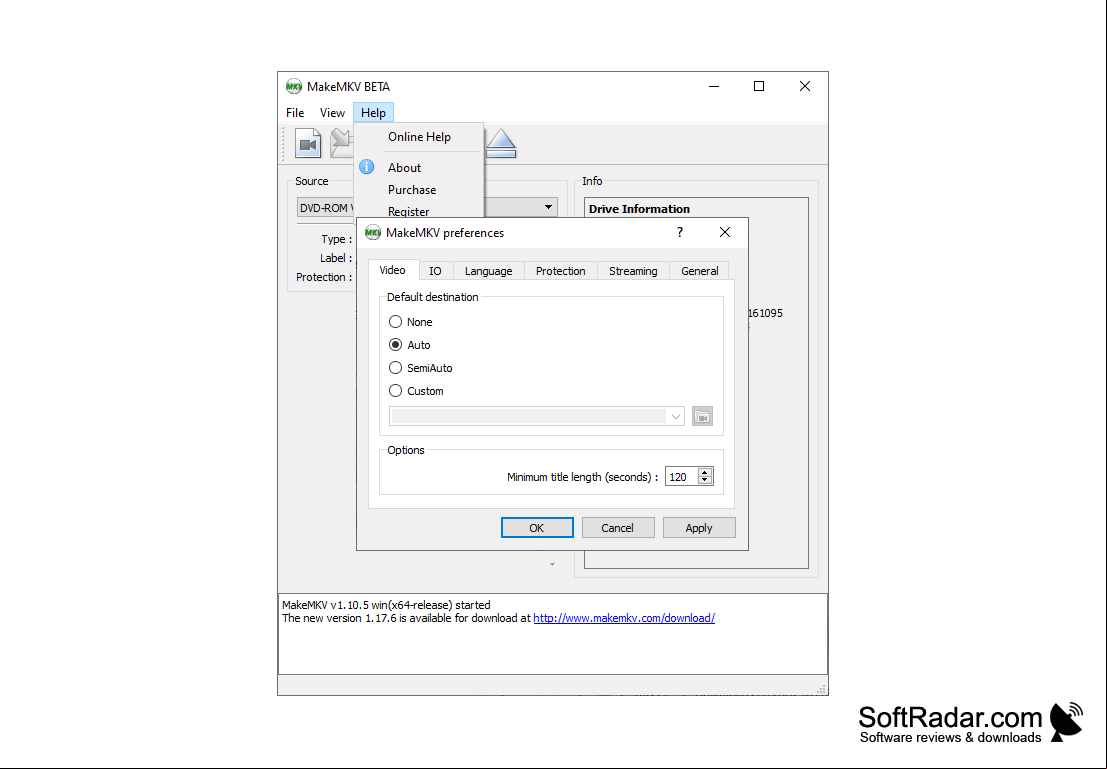Open the View menu
Screen dimensions: 1107x769
(x=332, y=113)
